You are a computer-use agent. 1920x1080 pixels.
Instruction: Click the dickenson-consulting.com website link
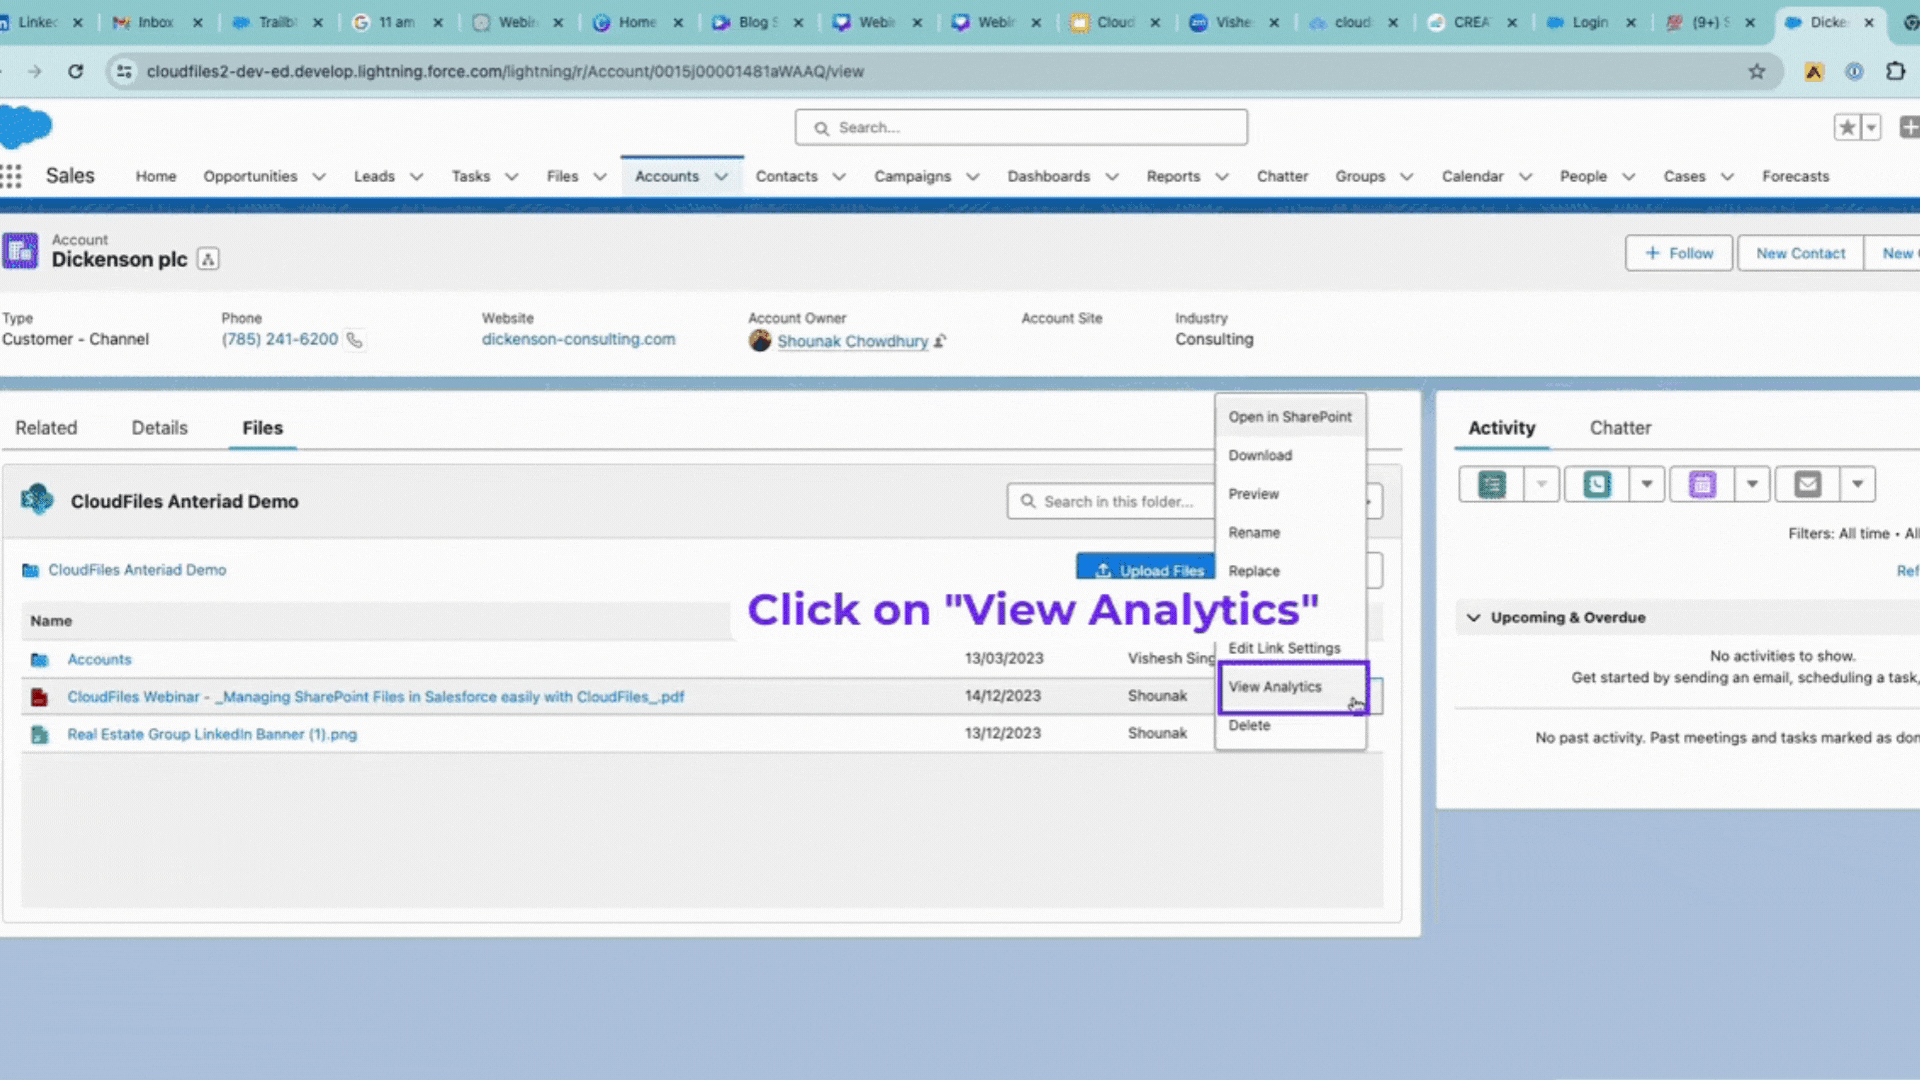pos(579,338)
